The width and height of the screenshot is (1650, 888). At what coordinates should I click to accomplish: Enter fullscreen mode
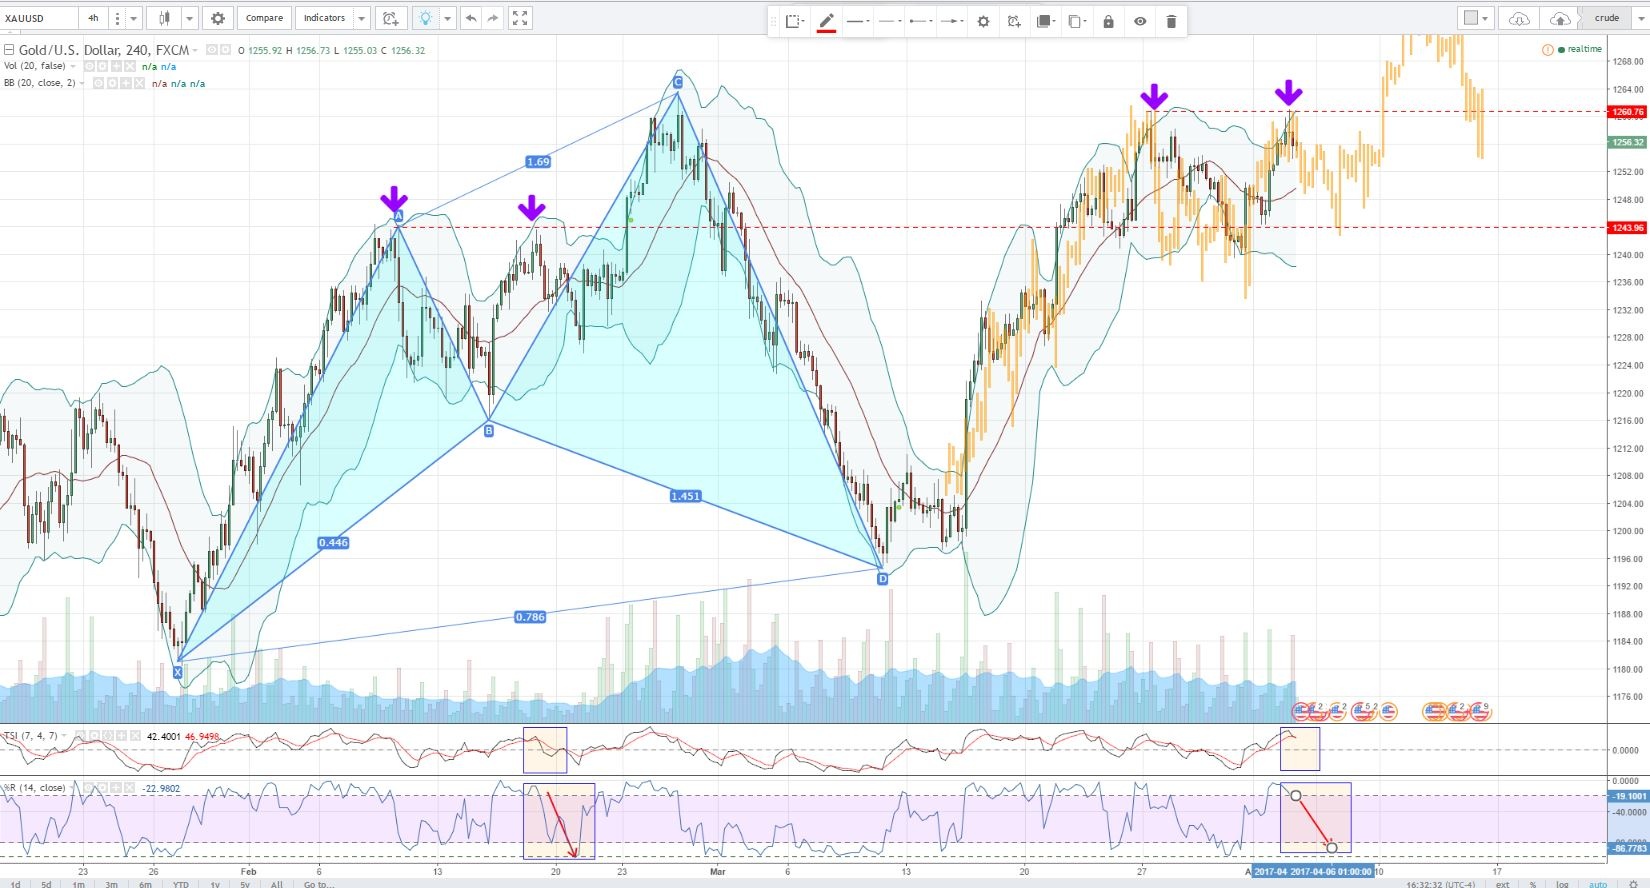tap(520, 18)
